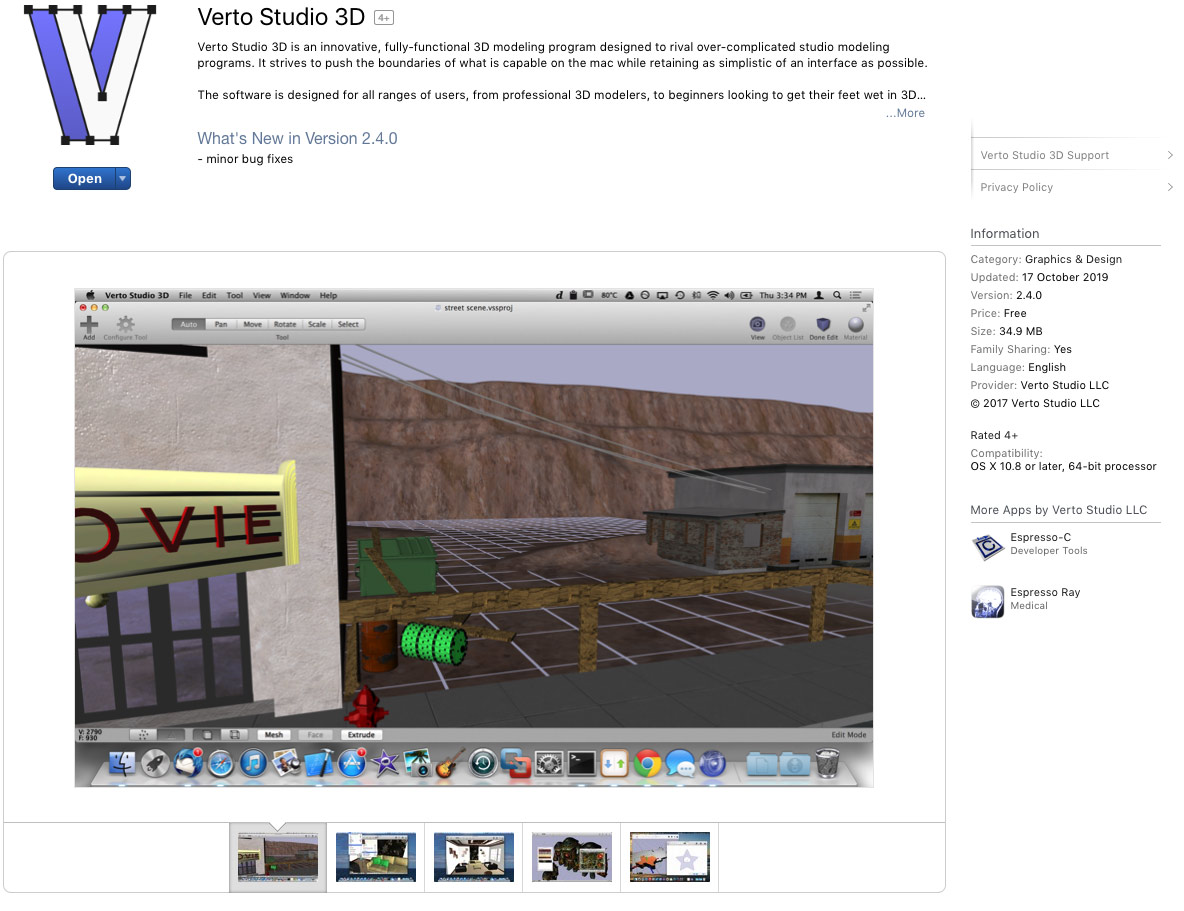Select the Auto tool segment in the preview

189,324
